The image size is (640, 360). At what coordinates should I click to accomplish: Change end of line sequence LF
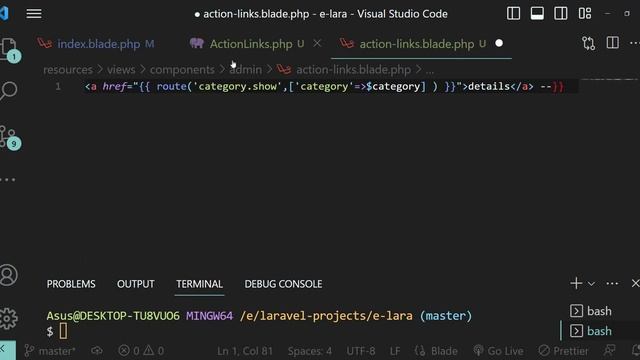(x=395, y=351)
